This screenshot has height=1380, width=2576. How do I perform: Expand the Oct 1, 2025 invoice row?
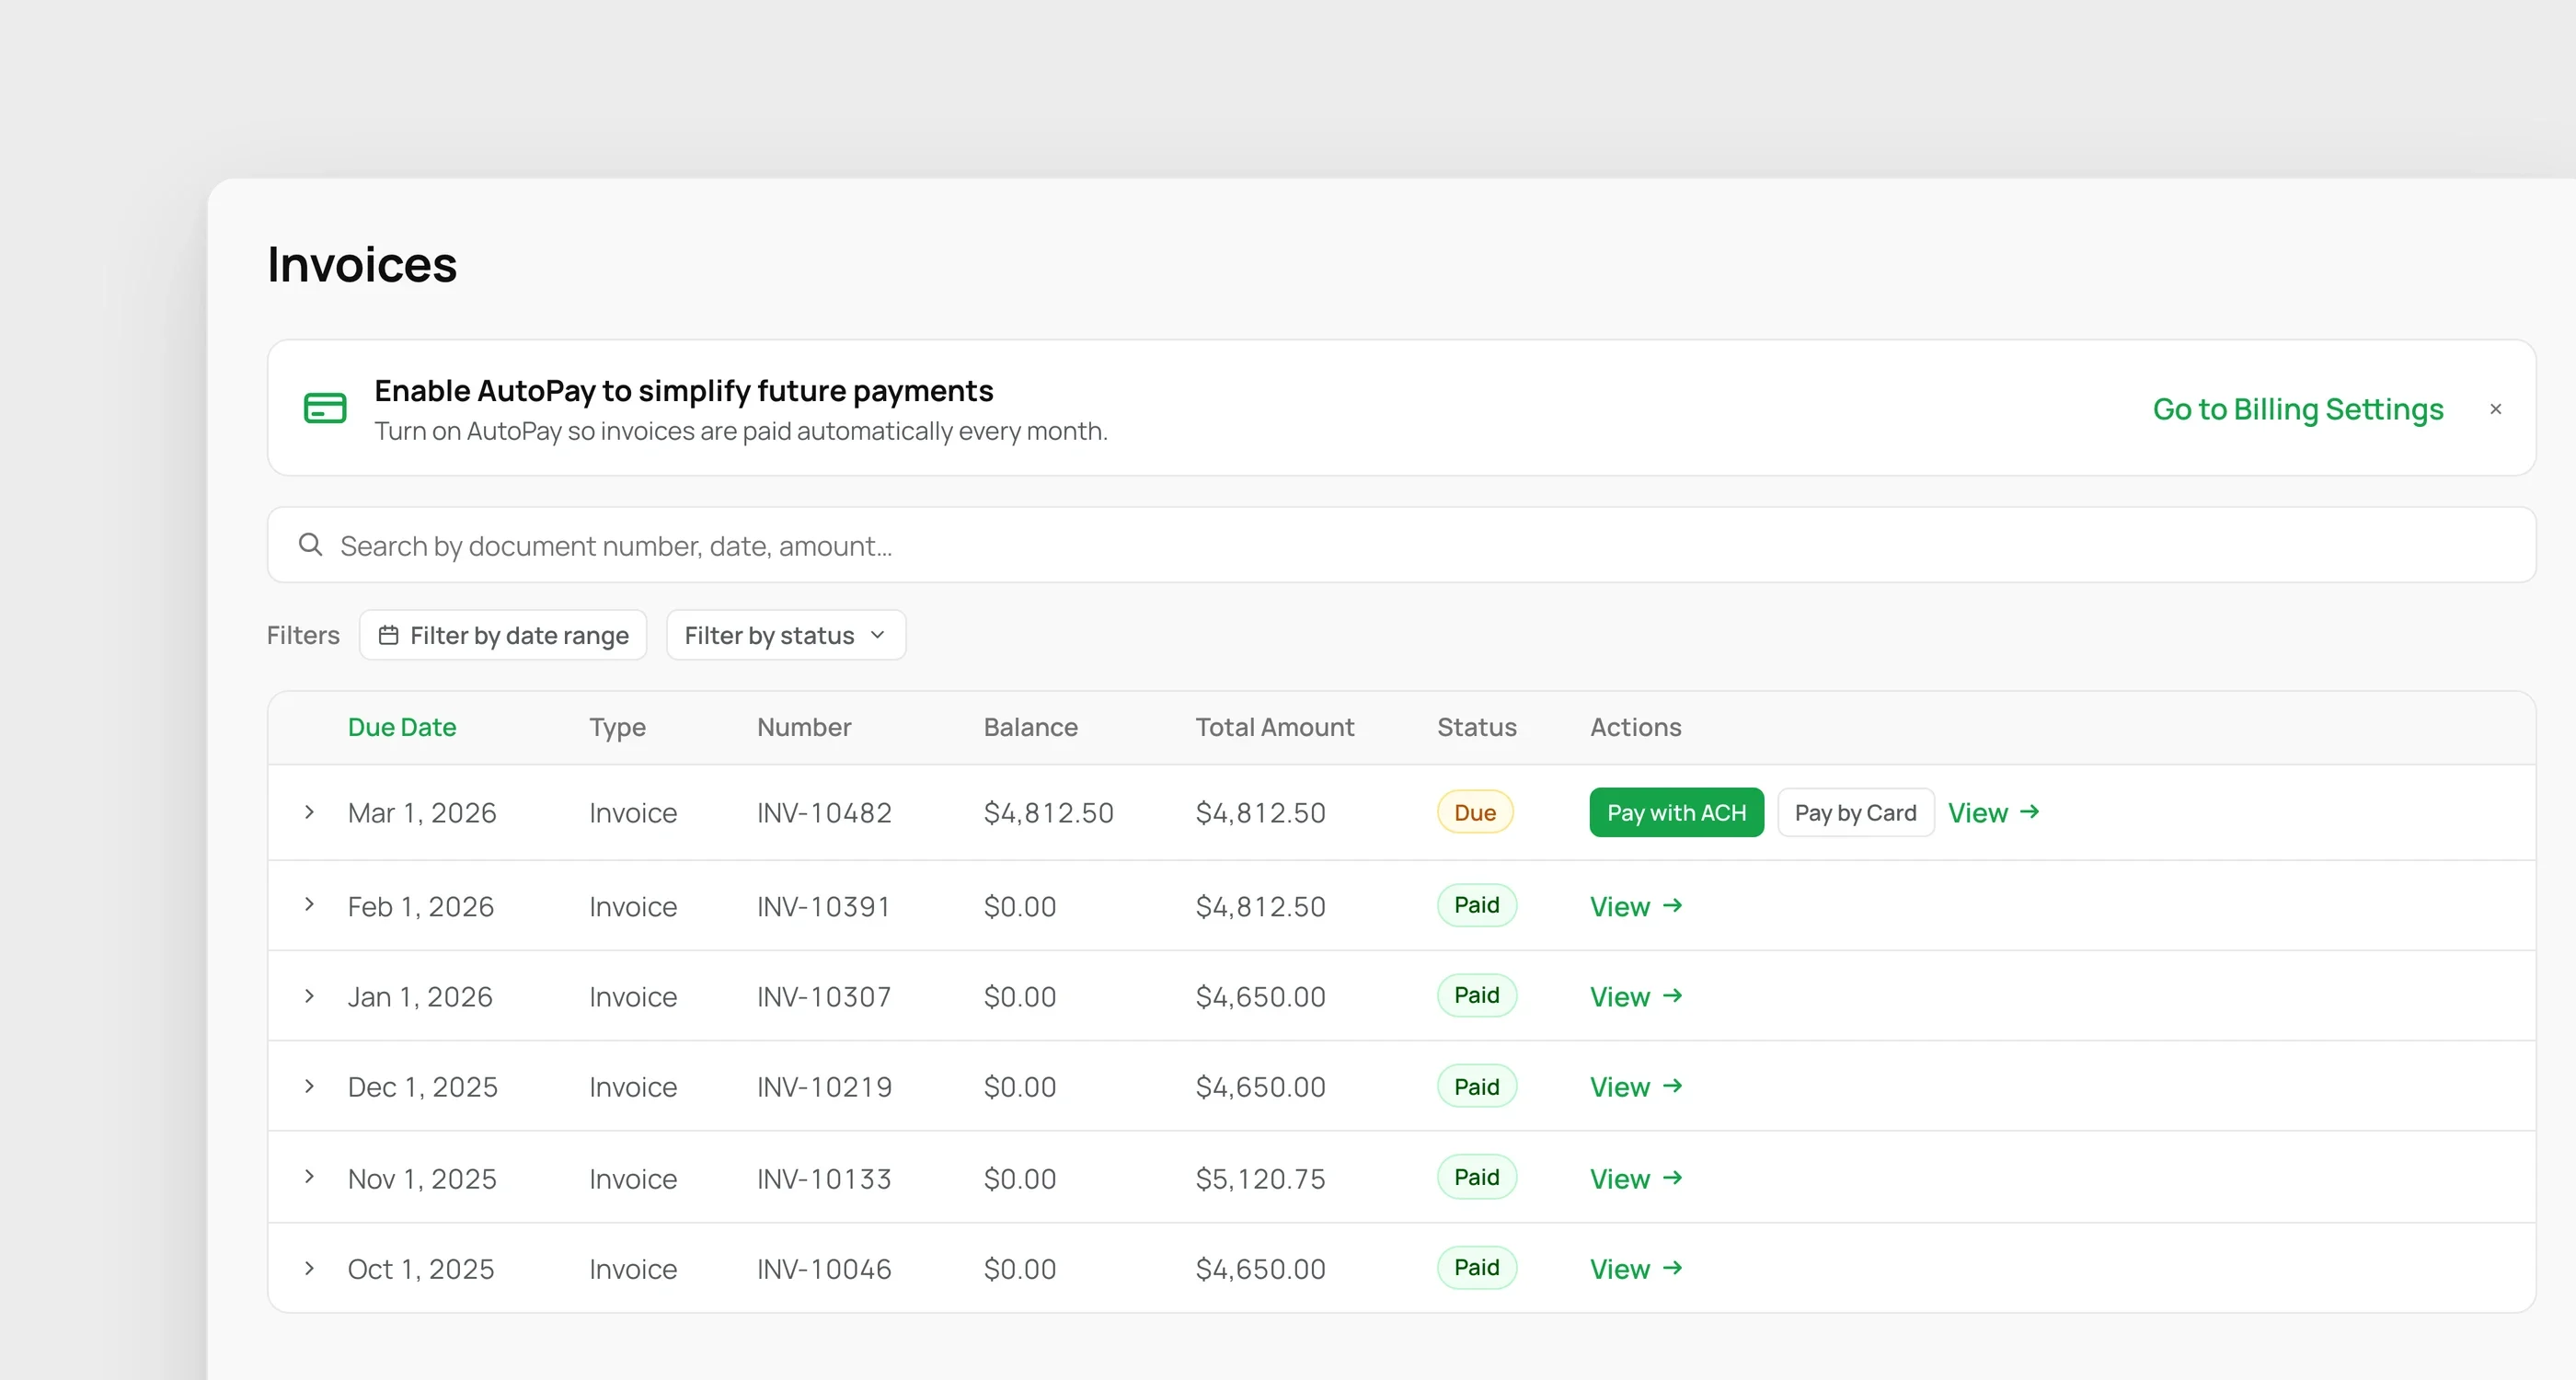coord(309,1268)
